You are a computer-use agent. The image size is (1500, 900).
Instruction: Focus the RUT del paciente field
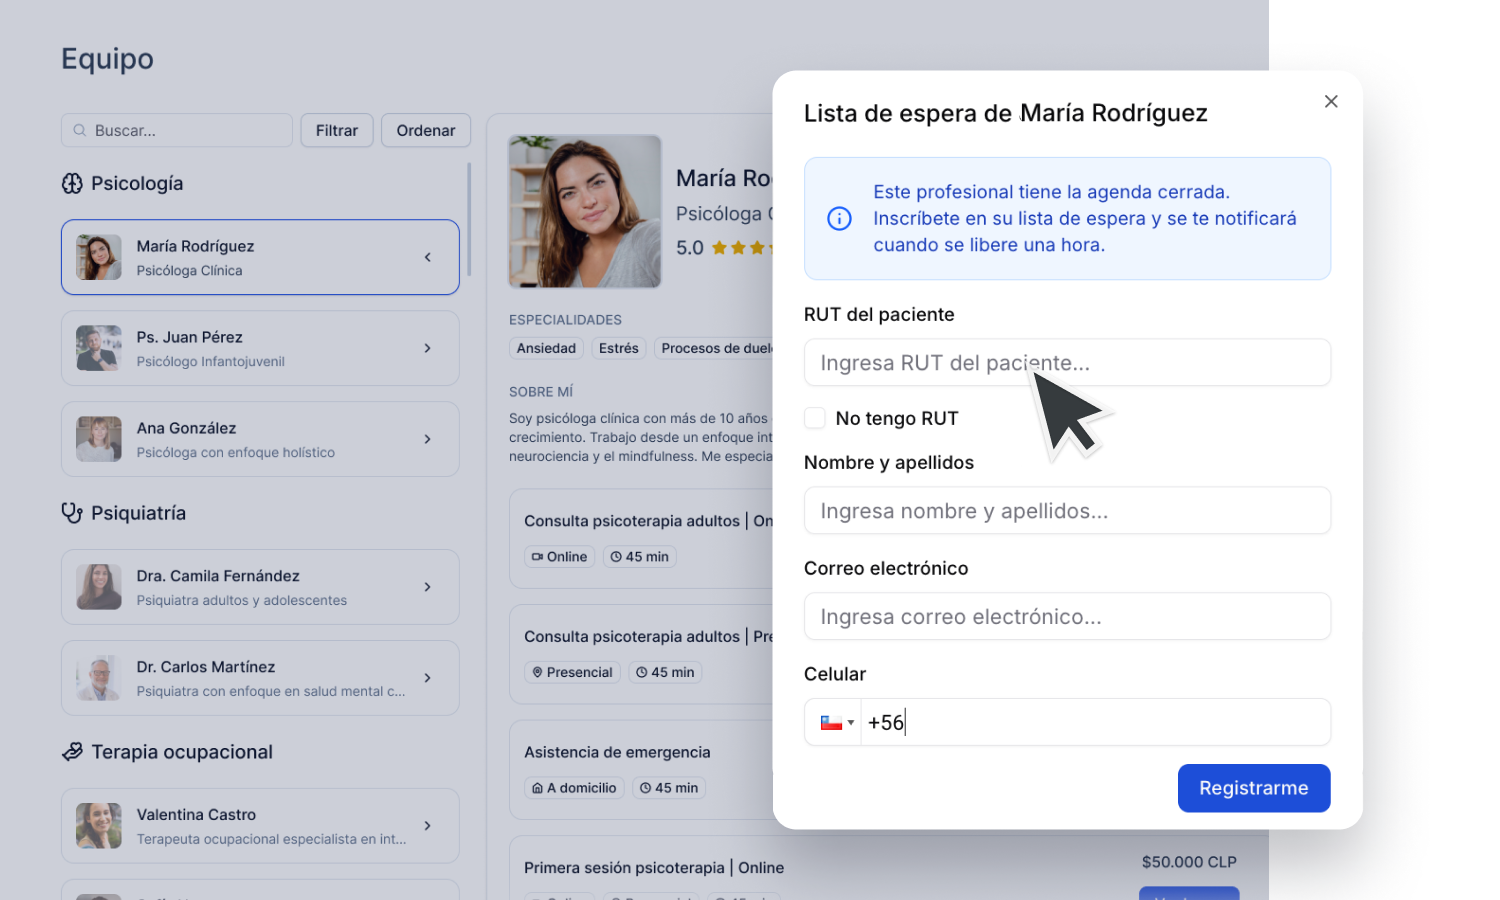point(1067,362)
